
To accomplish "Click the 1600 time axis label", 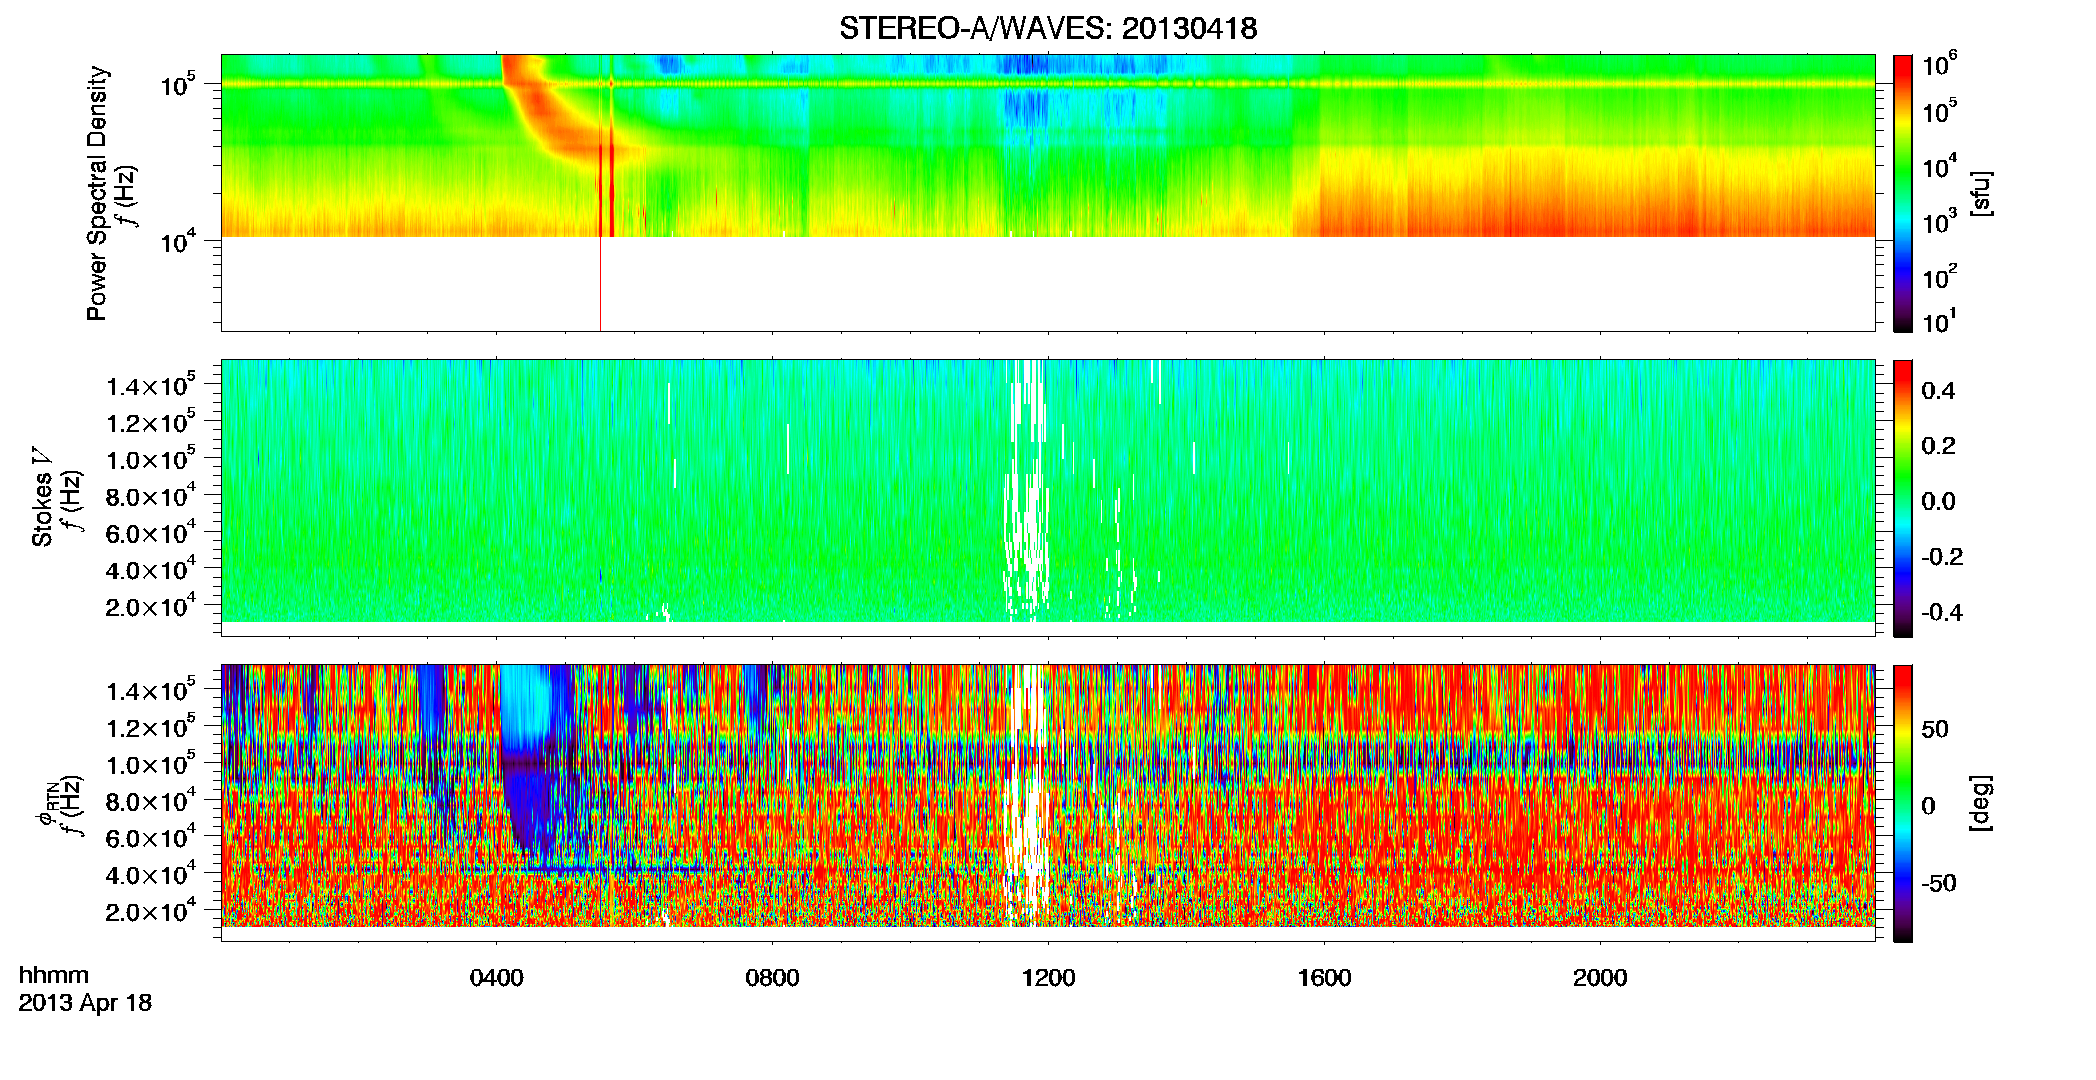I will tap(1324, 978).
